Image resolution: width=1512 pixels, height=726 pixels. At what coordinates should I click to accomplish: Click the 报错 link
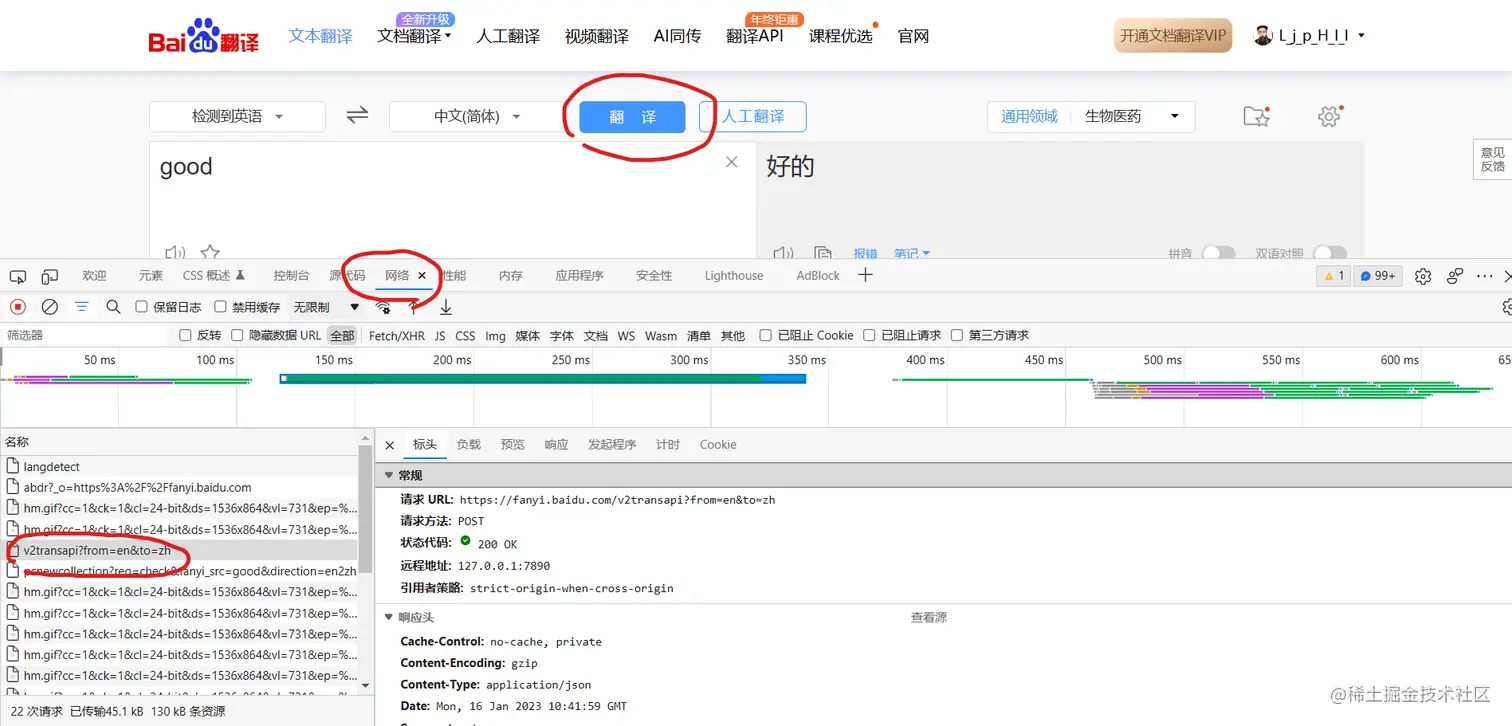pyautogui.click(x=865, y=254)
